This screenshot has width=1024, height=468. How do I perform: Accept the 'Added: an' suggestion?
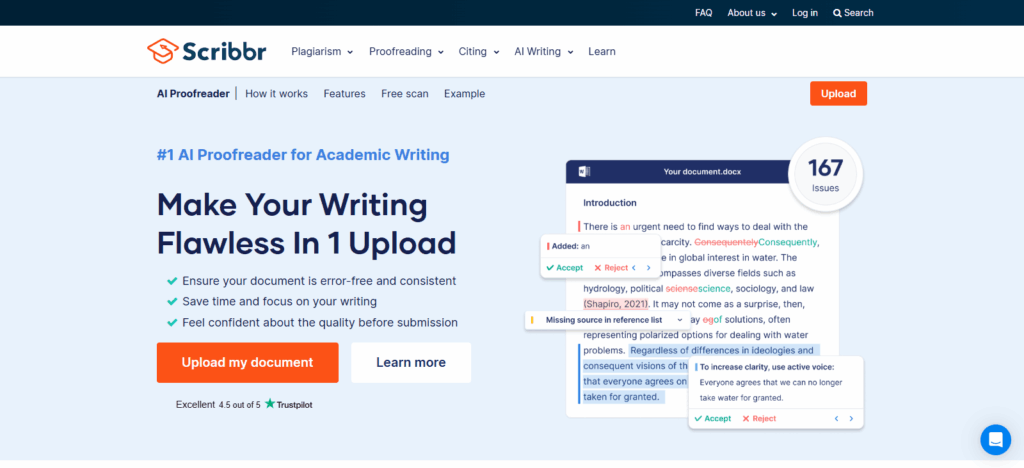pyautogui.click(x=562, y=268)
